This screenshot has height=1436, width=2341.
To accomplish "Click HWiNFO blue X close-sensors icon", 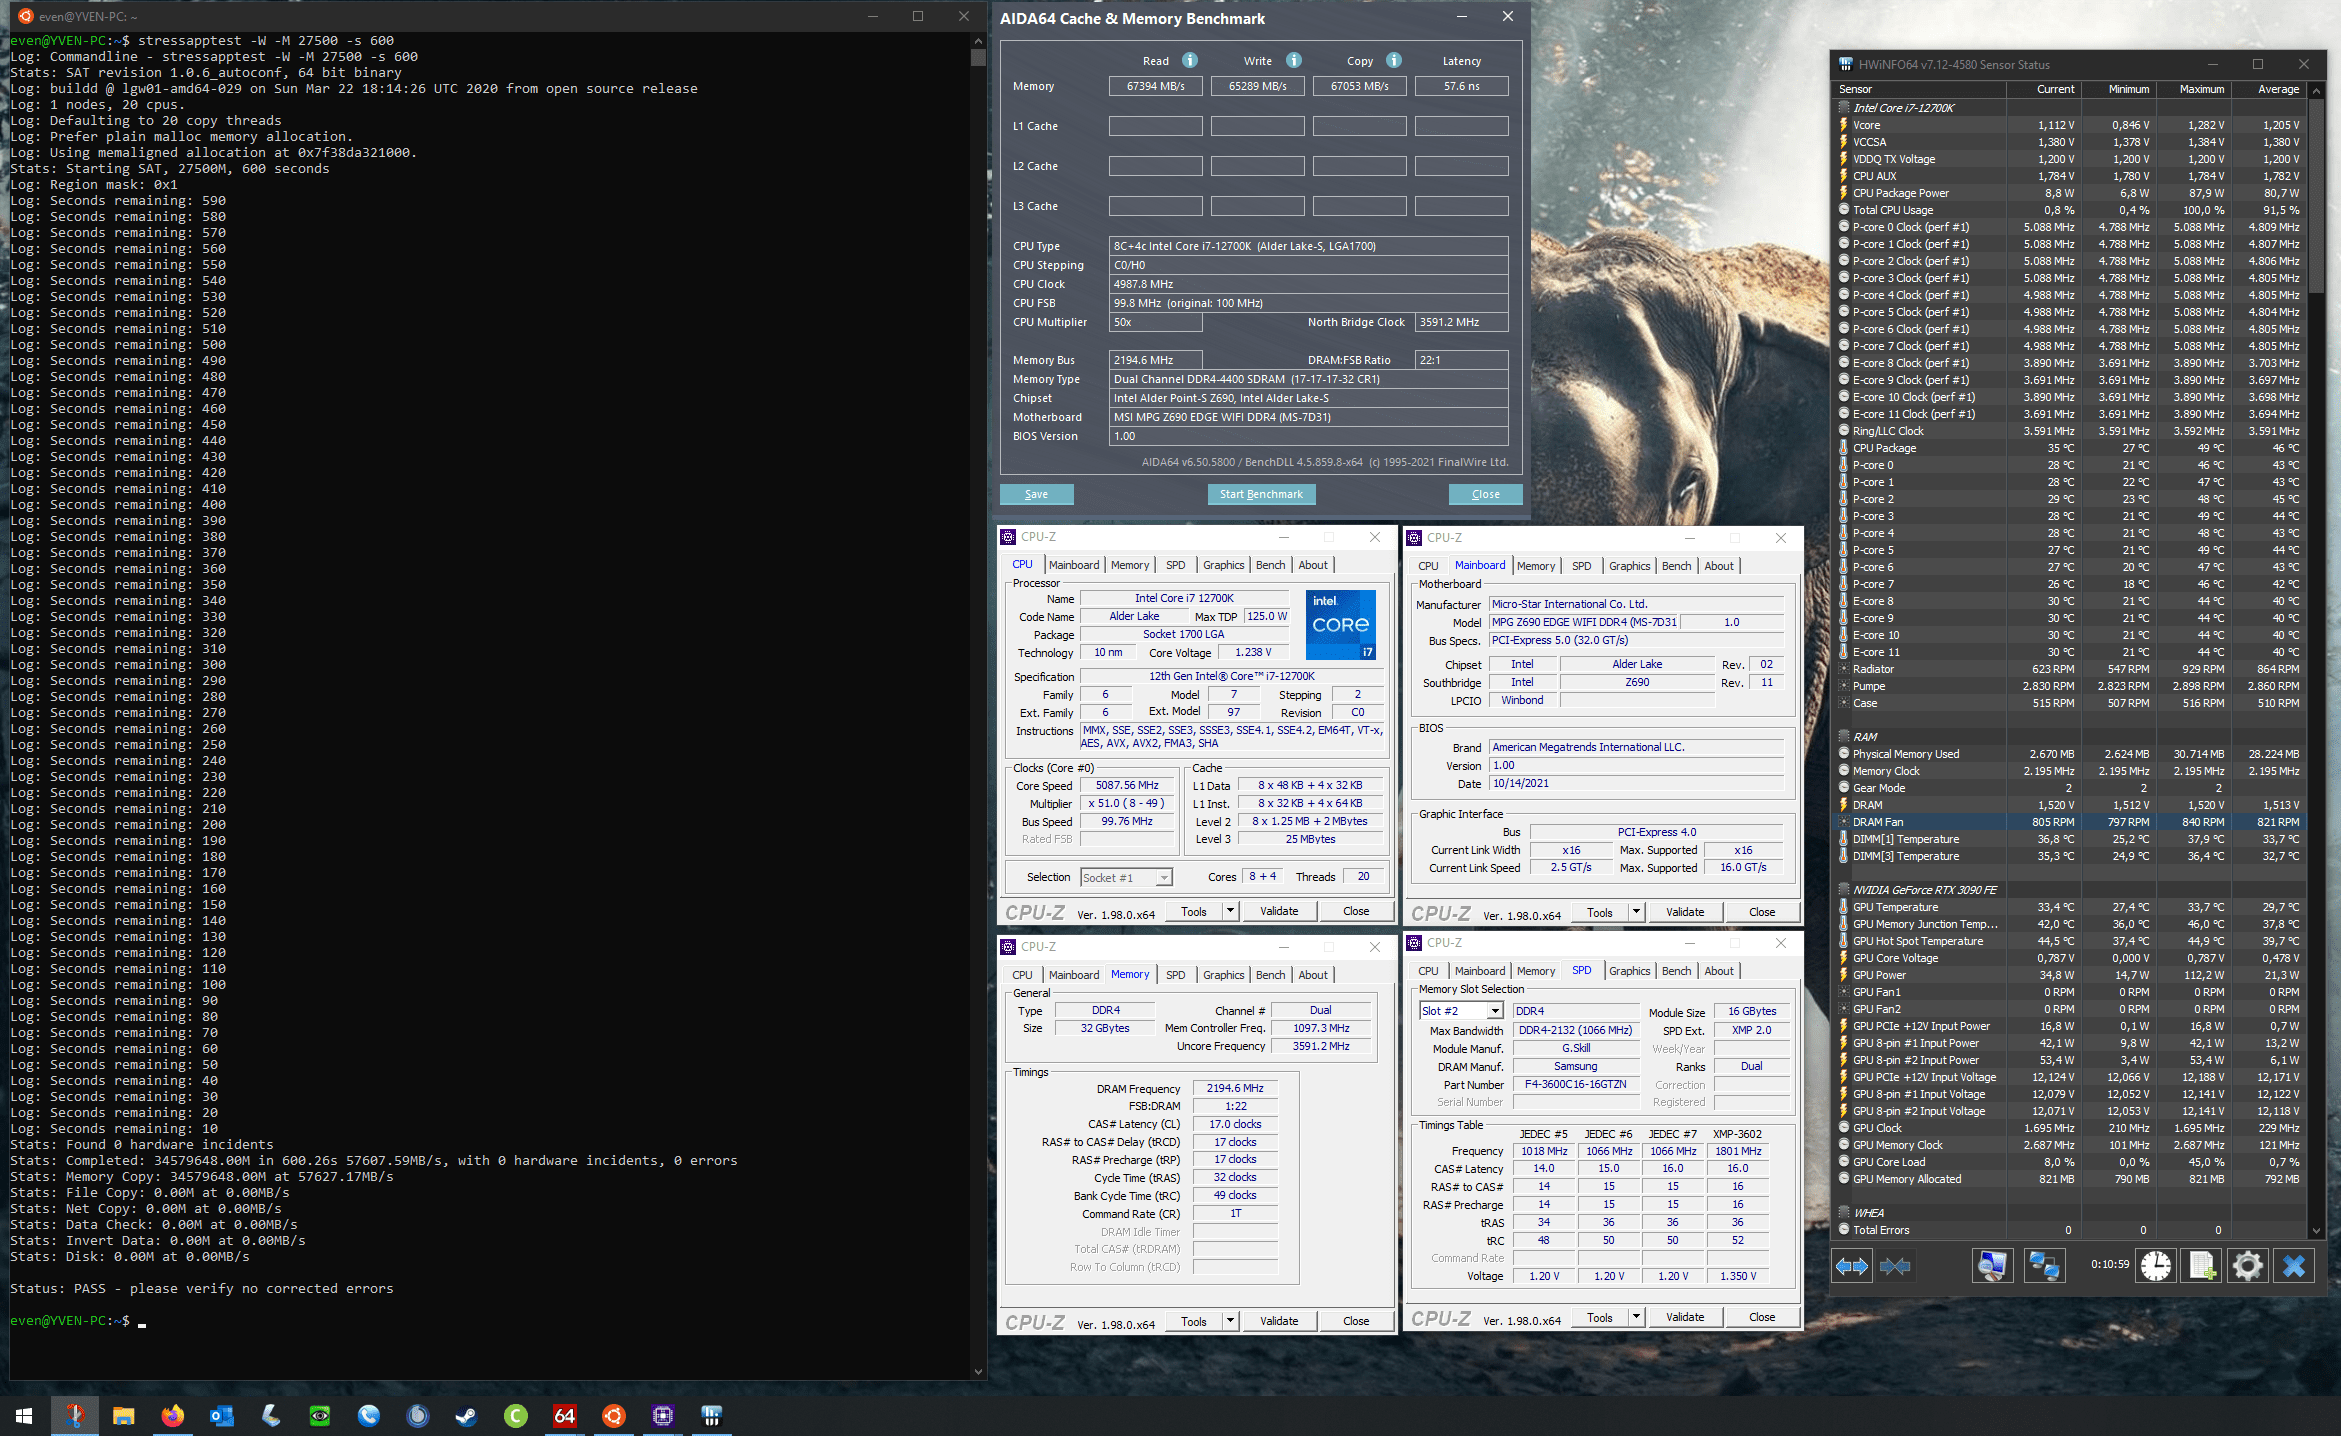I will click(x=2294, y=1266).
